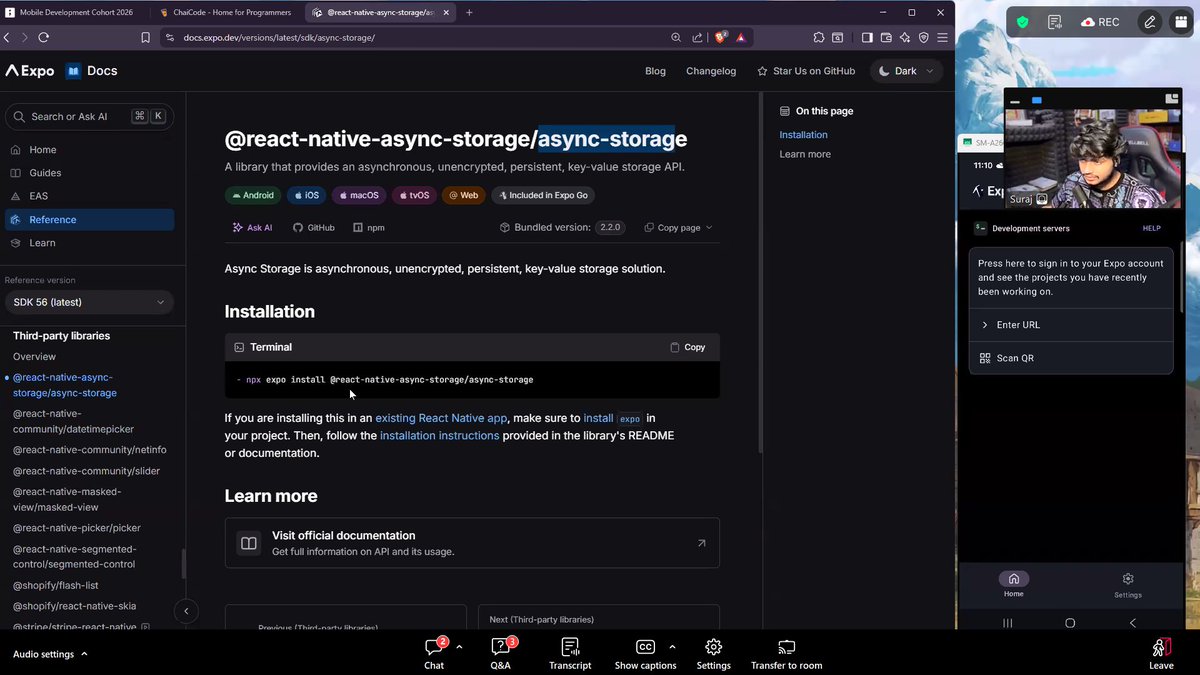Click the share icon in the address bar
Screen dimensions: 1200x675
[697, 37]
